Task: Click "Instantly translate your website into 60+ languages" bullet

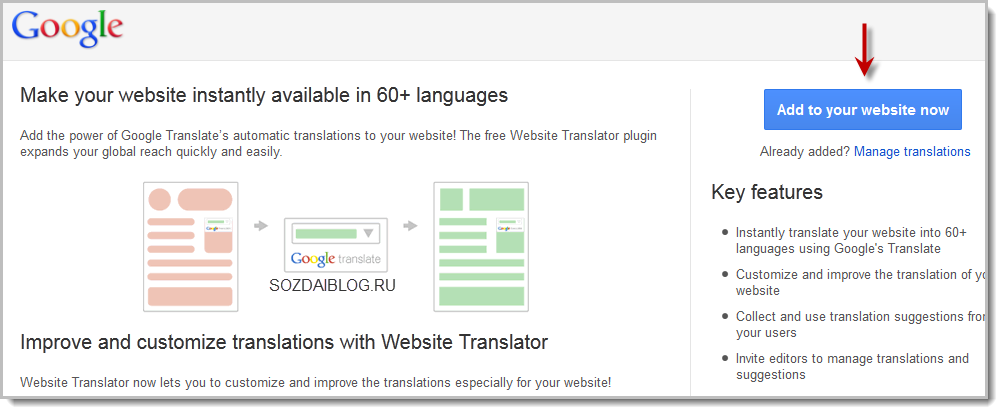Action: point(851,241)
